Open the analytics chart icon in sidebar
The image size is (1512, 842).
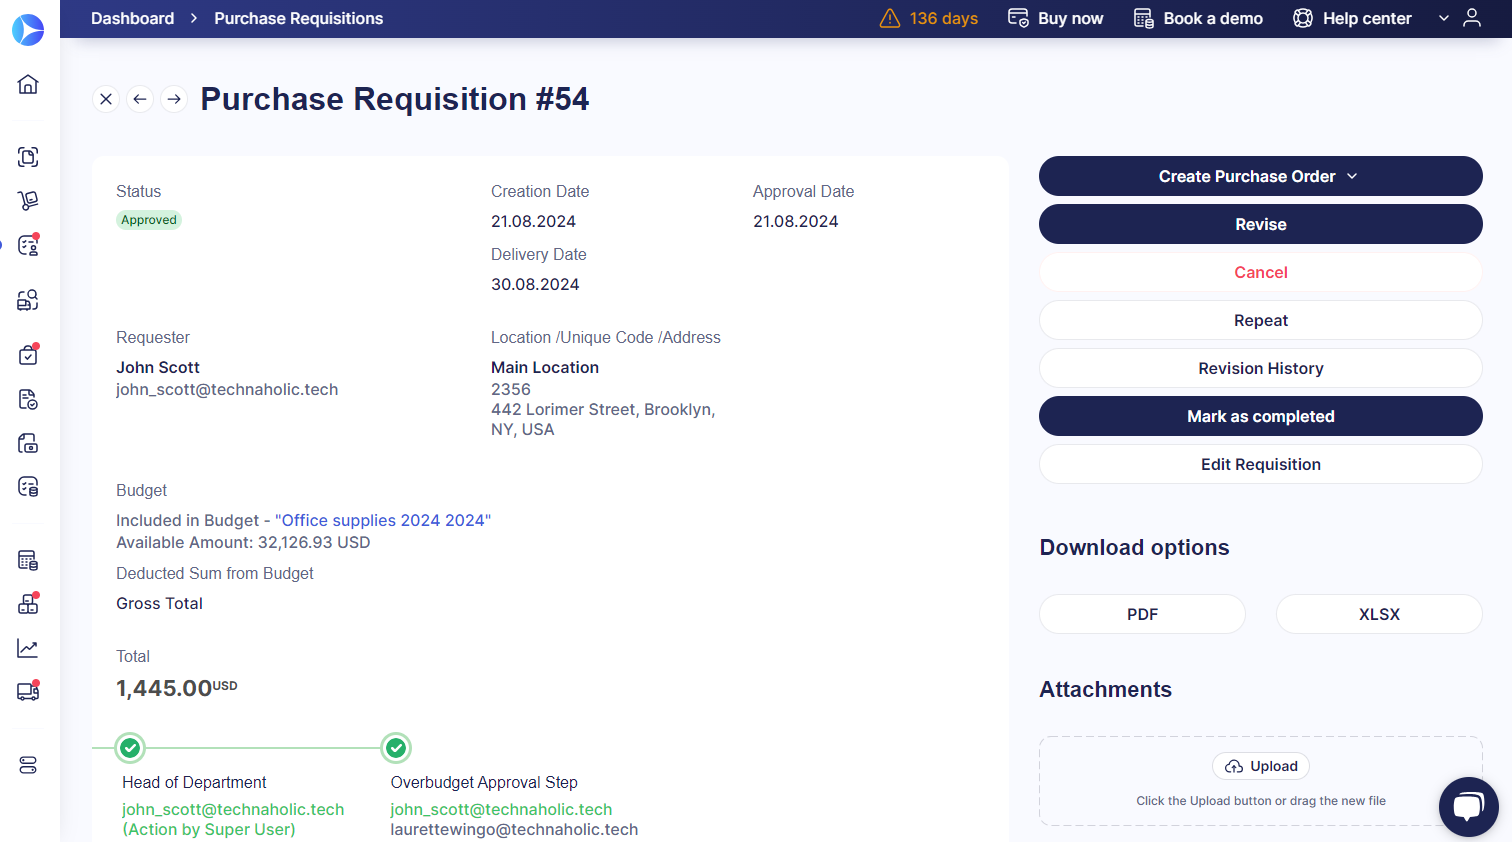(27, 647)
